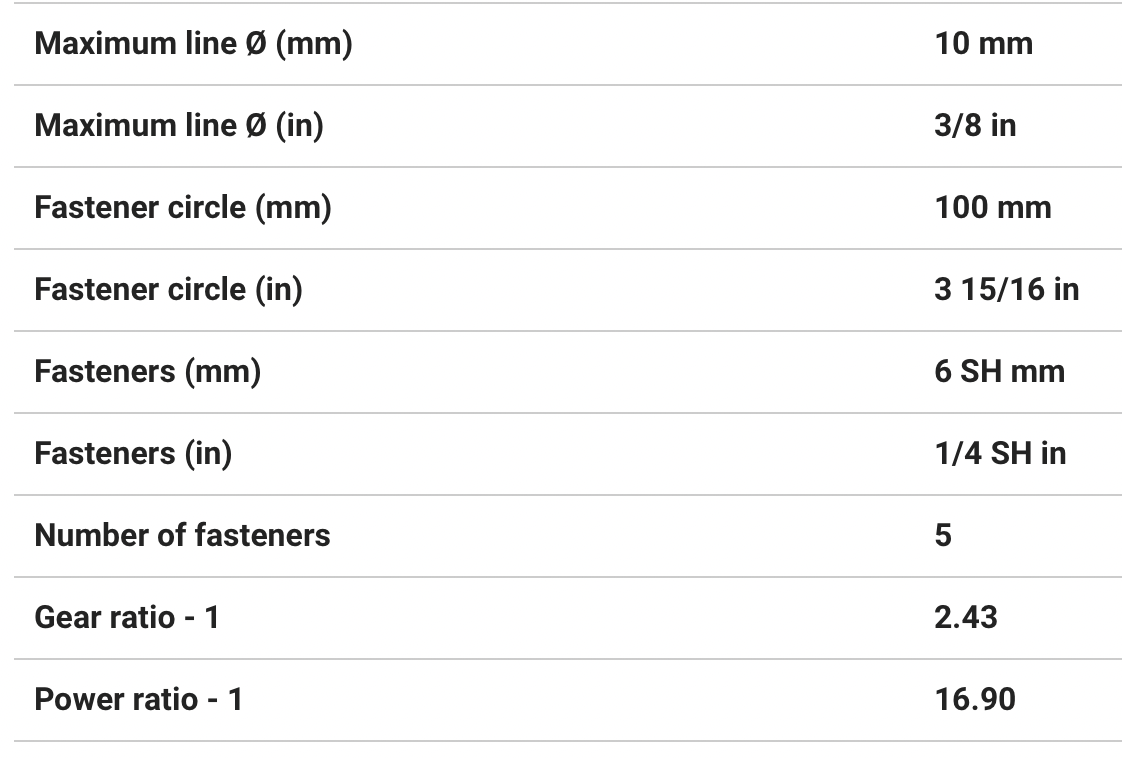Viewport: 1122px width, 758px height.
Task: Click the 'Fastener circle (mm)' label
Action: click(x=183, y=208)
